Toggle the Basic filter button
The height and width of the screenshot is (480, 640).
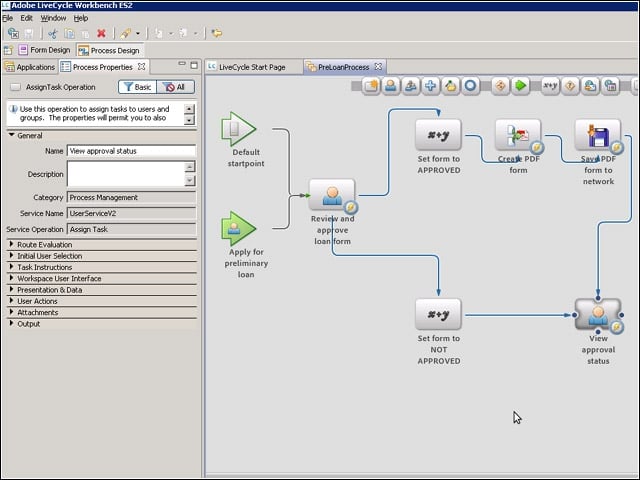click(137, 87)
